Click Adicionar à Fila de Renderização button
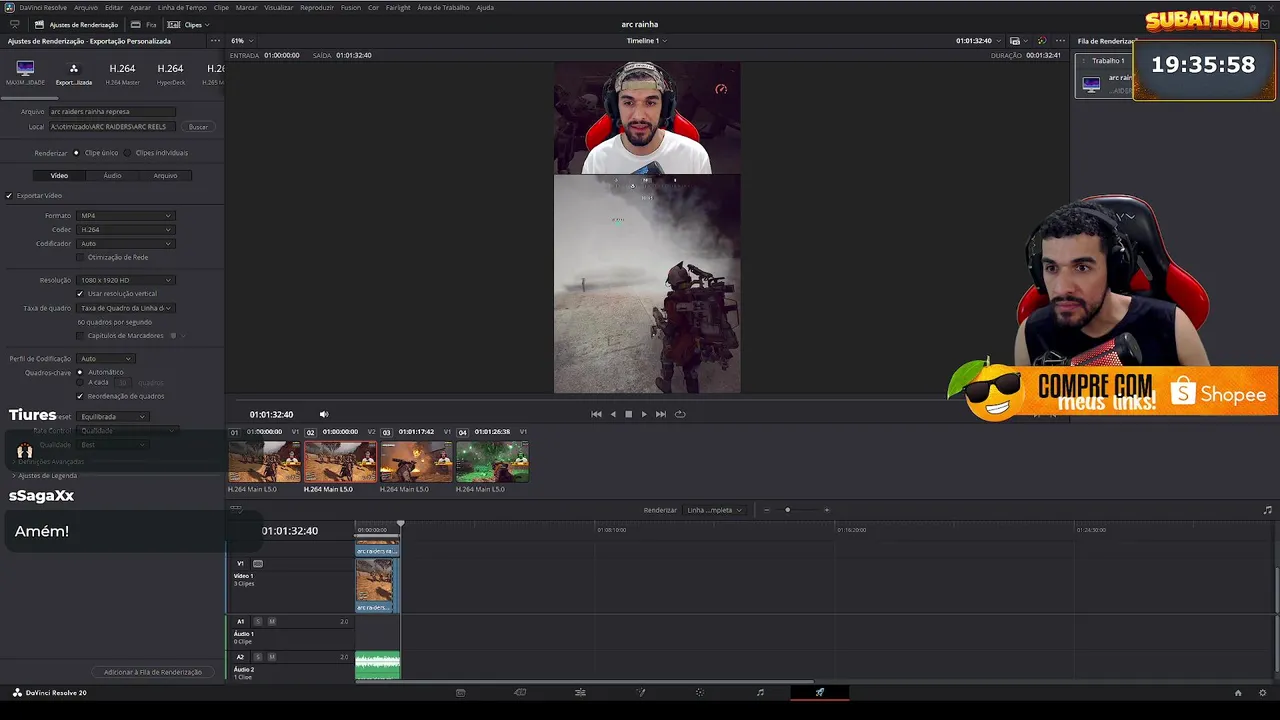This screenshot has height=720, width=1280. point(153,672)
